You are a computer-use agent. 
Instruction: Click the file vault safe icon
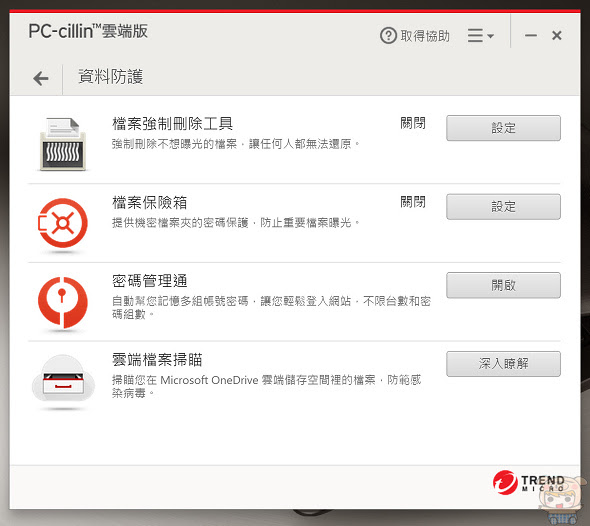pos(63,223)
